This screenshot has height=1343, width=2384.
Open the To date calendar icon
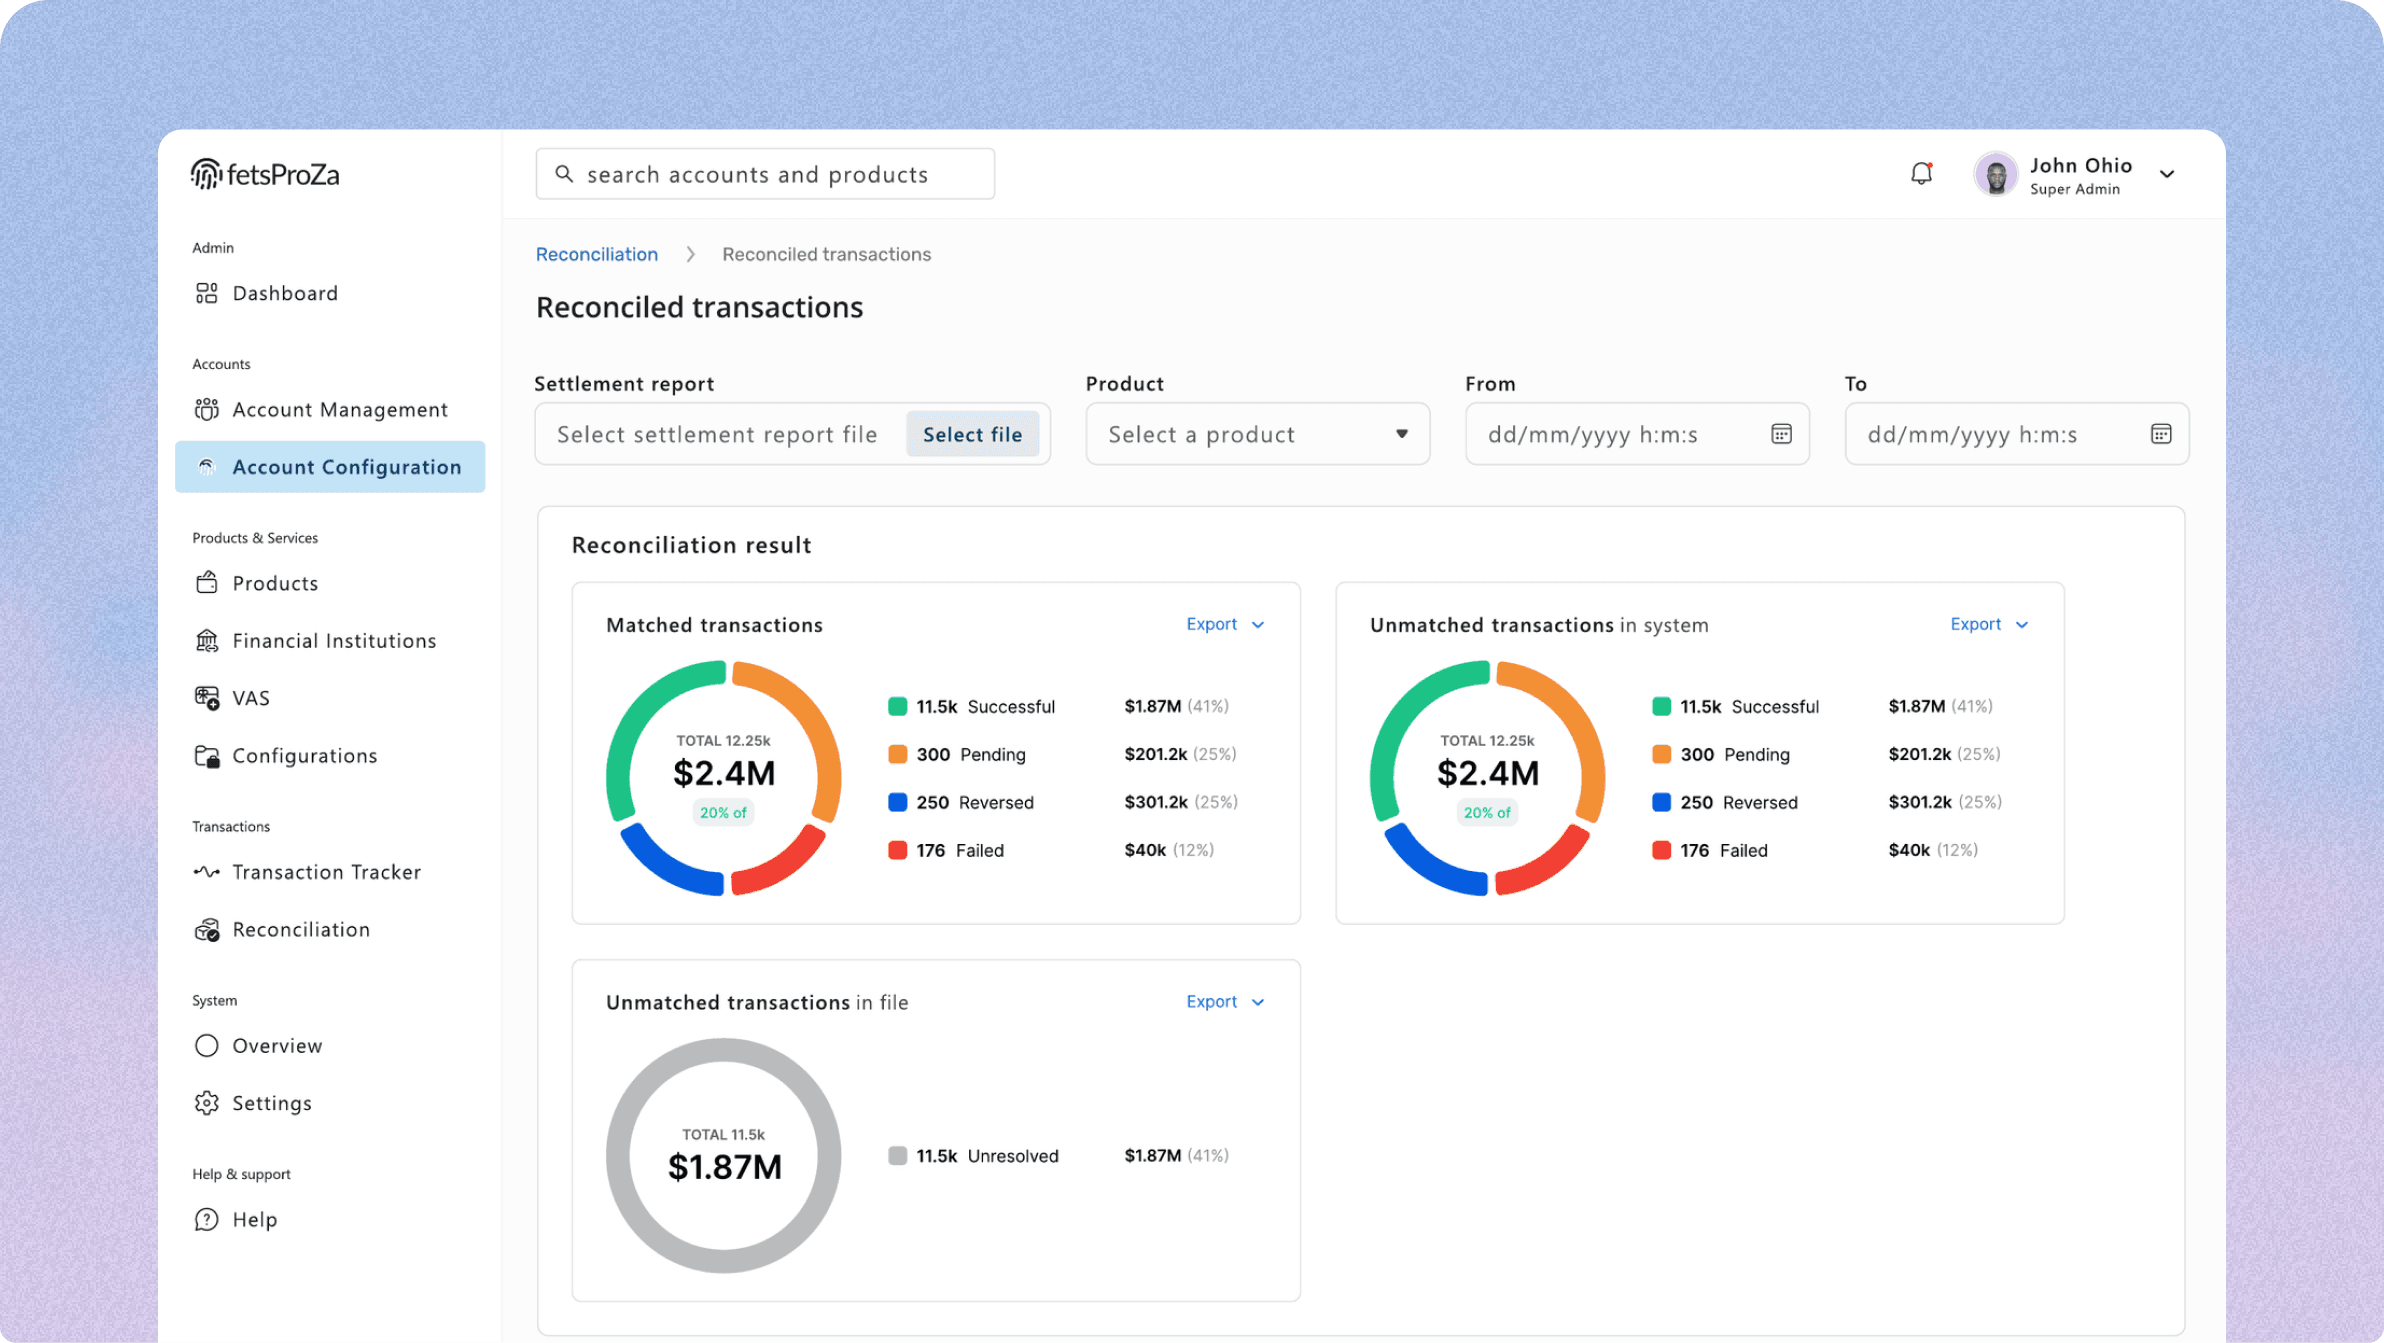pyautogui.click(x=2161, y=434)
